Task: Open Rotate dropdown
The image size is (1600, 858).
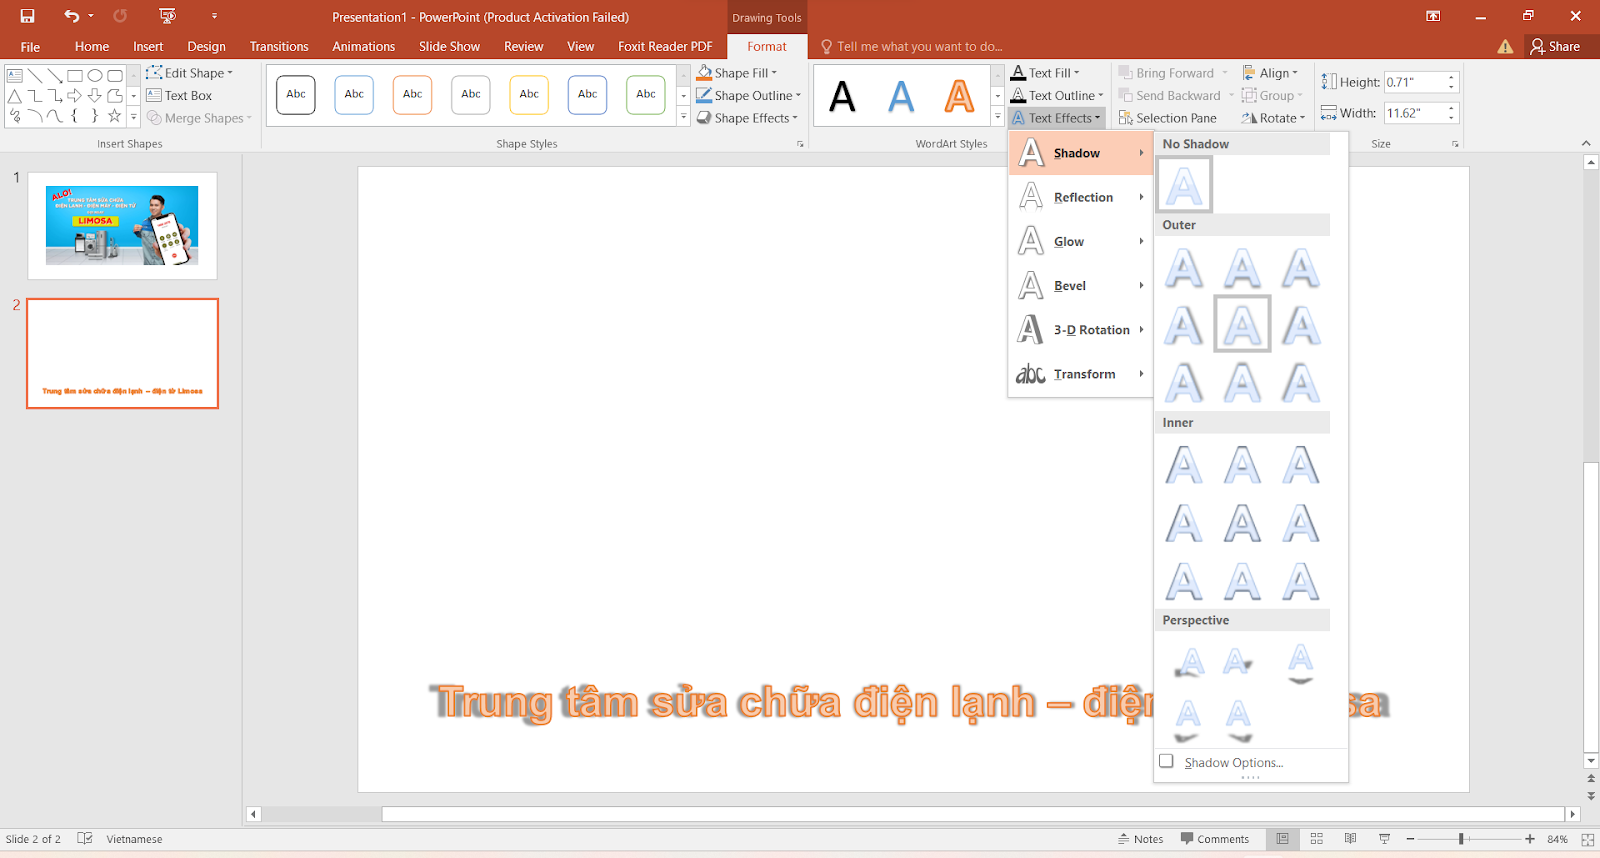Action: (x=1273, y=118)
